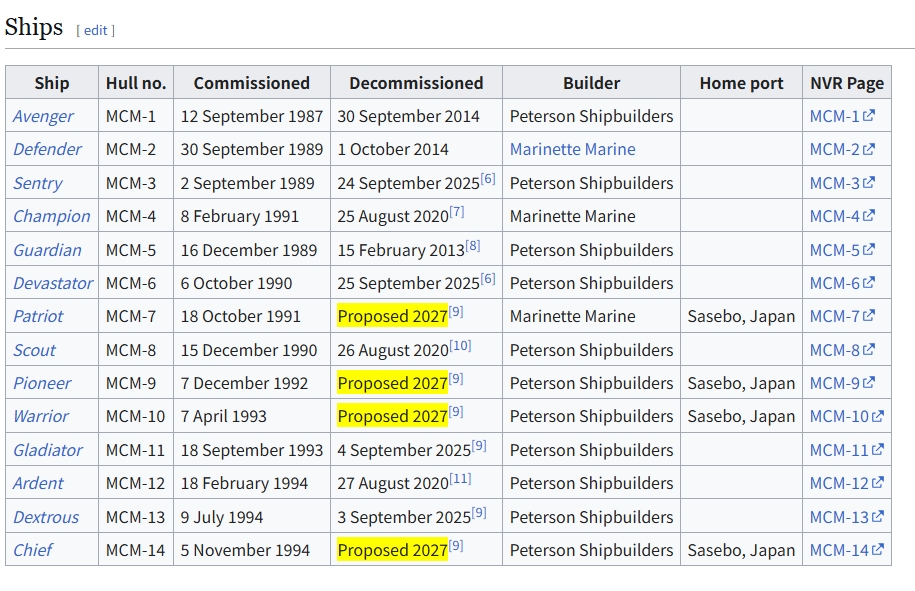Open citation 11 in the Ardent row

460,479
